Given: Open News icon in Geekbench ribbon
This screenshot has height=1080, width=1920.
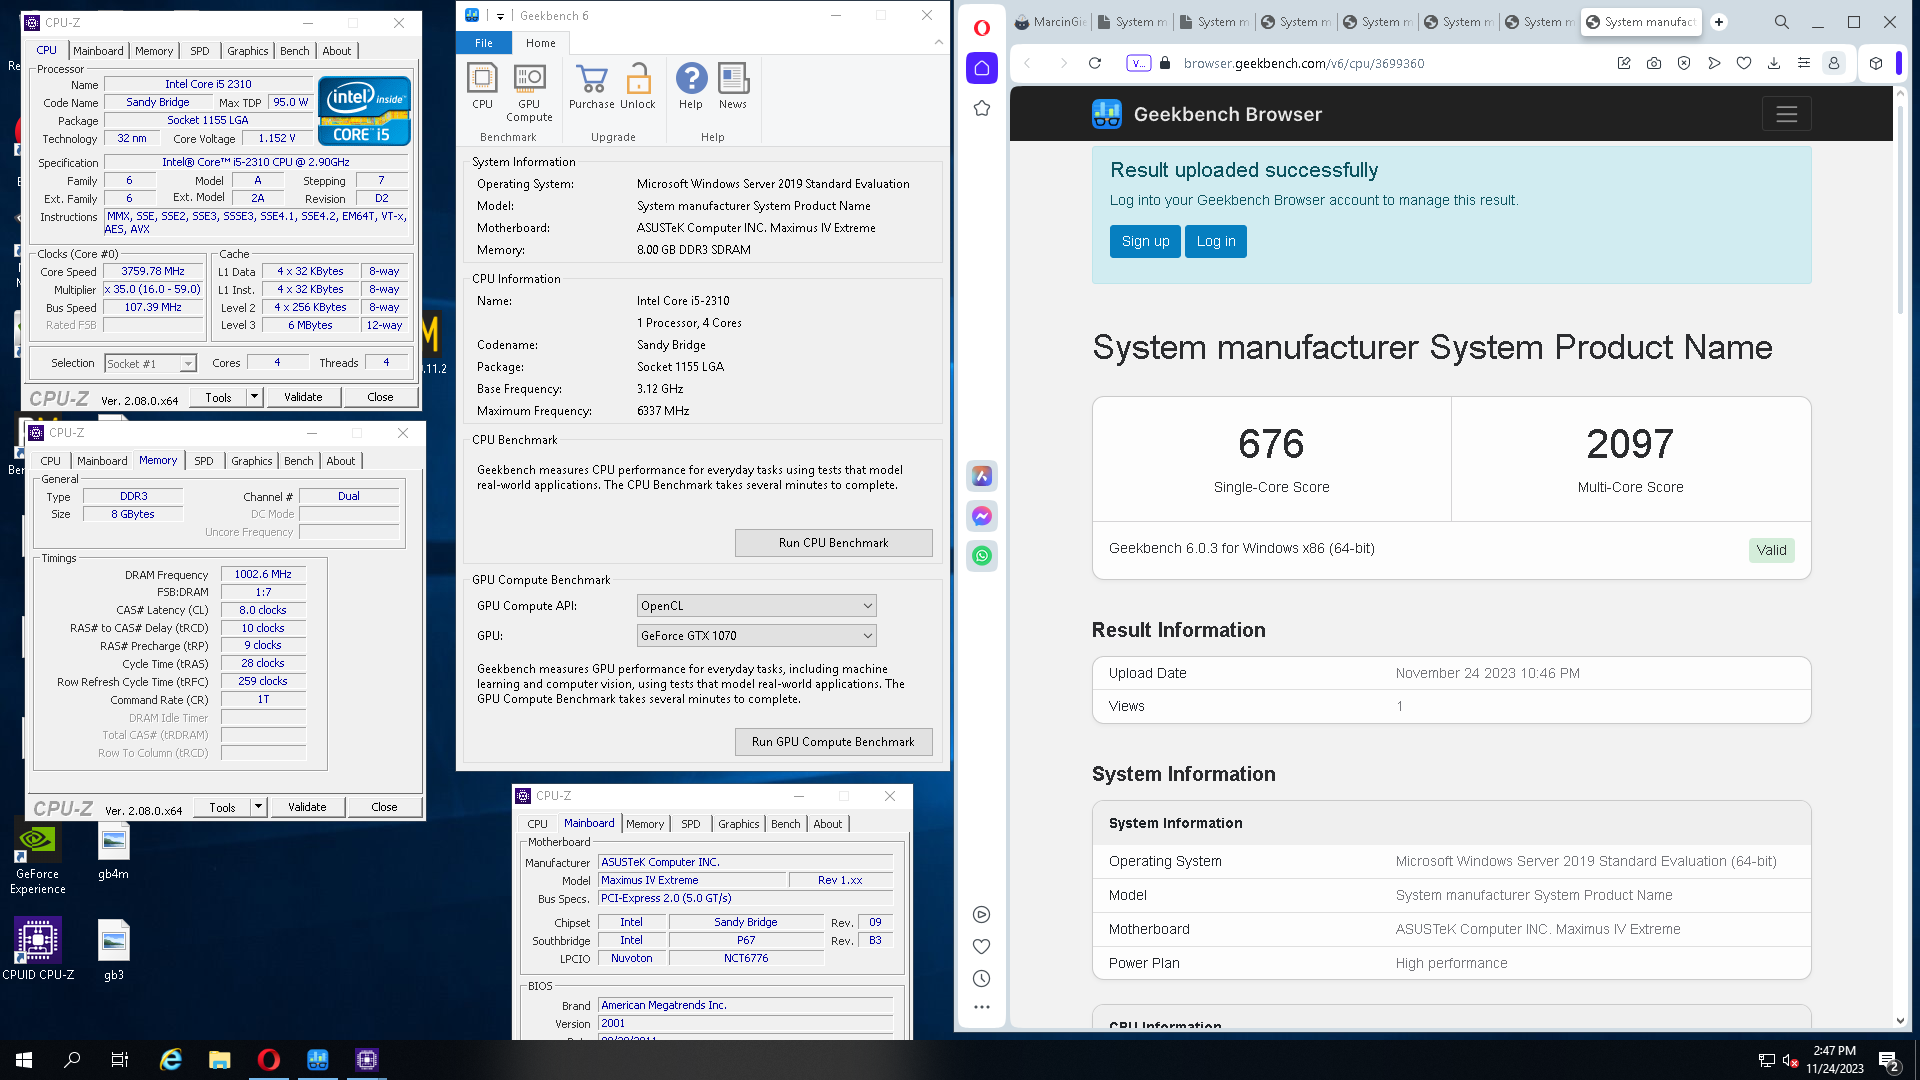Looking at the screenshot, I should tap(733, 86).
